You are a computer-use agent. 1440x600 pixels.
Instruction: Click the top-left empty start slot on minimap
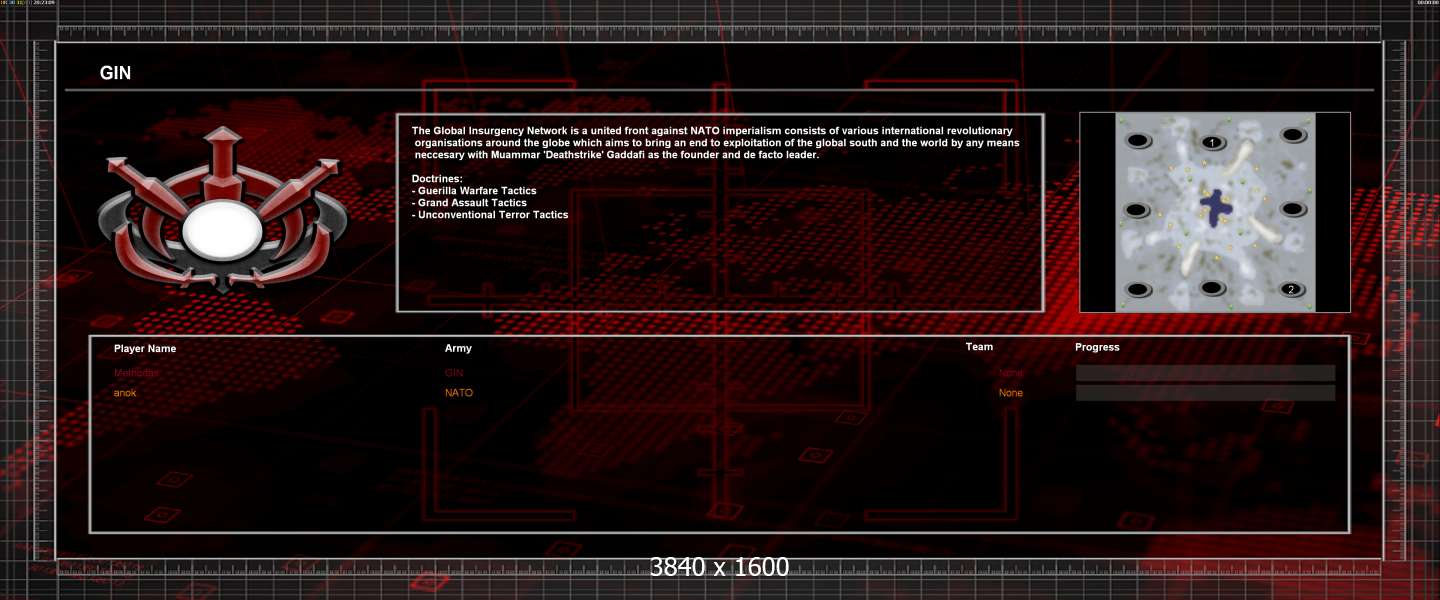tap(1139, 141)
